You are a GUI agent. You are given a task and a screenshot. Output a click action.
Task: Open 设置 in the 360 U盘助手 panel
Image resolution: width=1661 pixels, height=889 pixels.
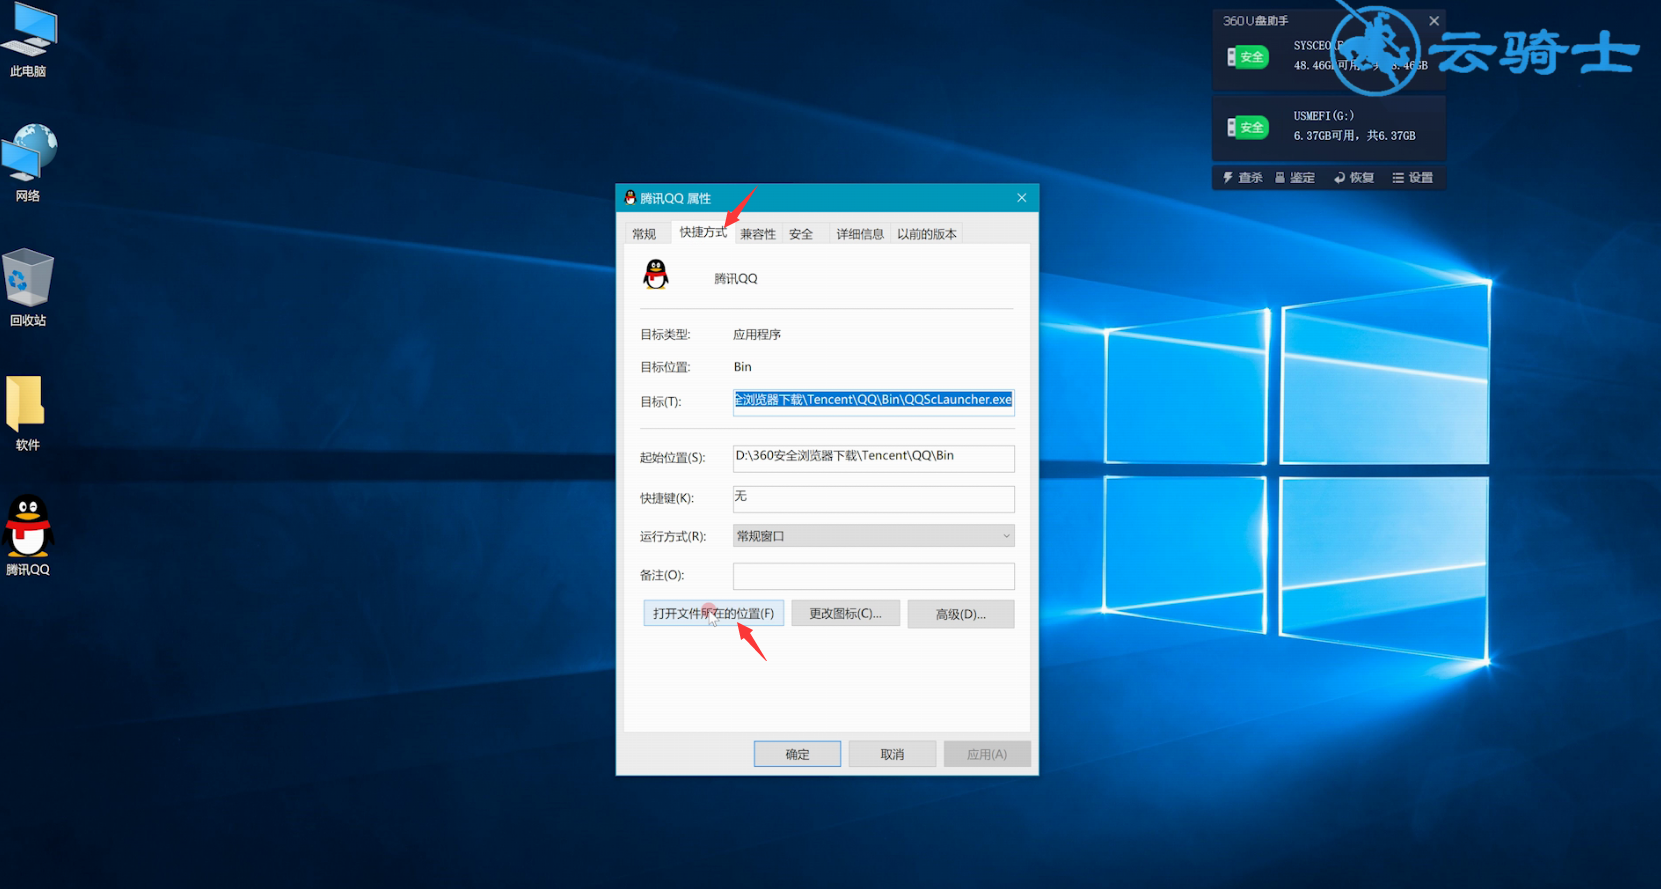(x=1412, y=177)
